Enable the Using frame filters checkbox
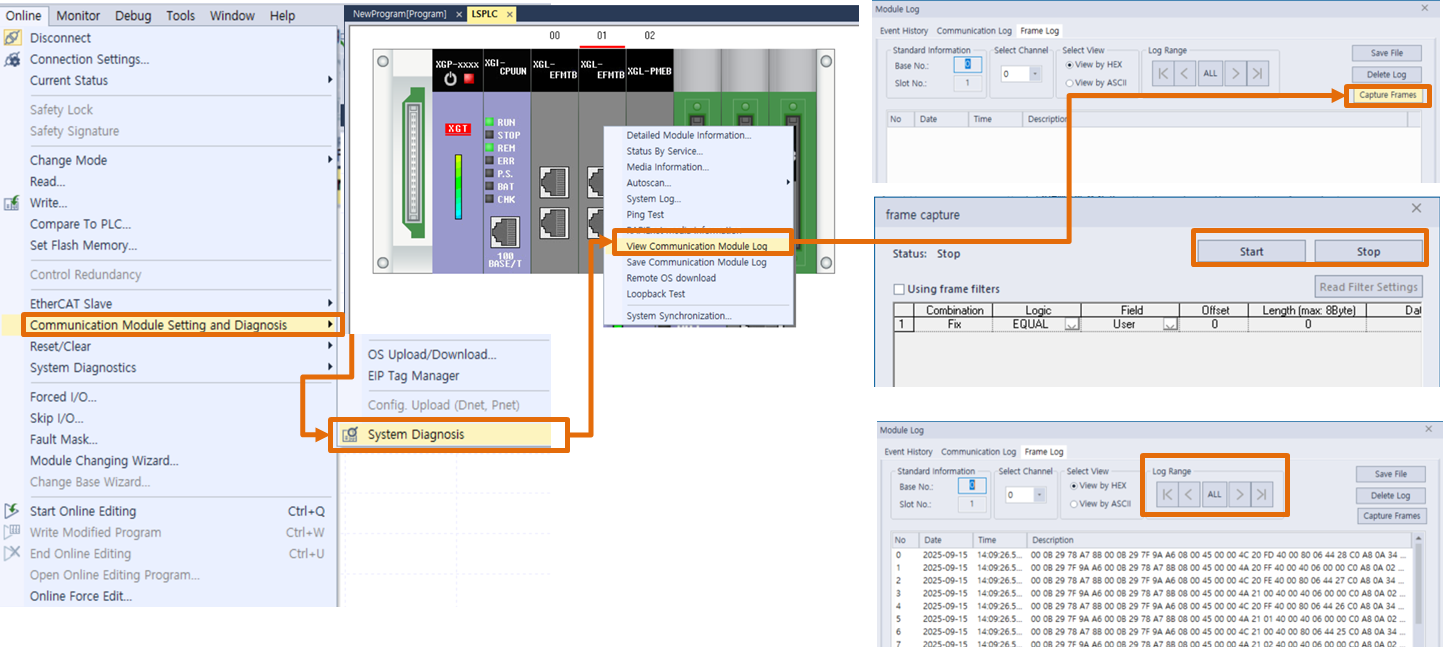This screenshot has width=1443, height=647. [898, 289]
